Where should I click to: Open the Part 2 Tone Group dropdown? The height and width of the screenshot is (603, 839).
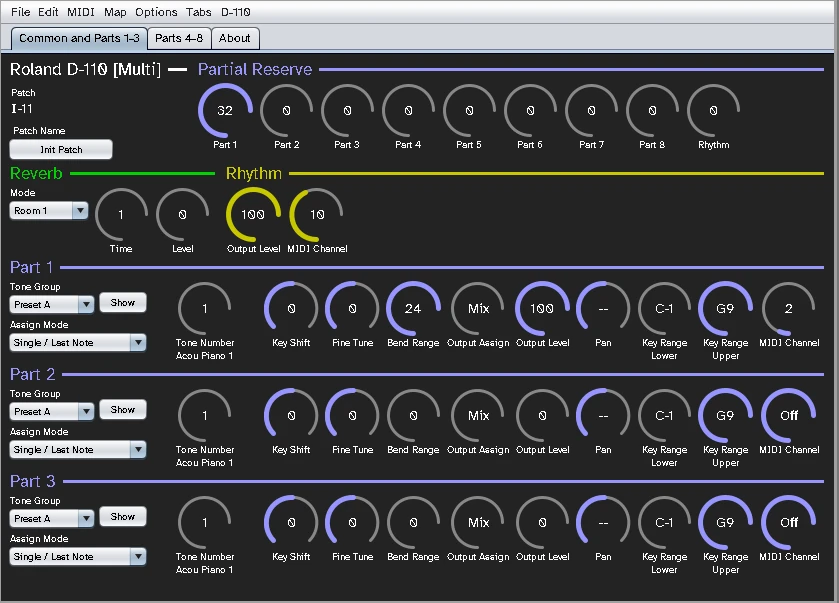[52, 411]
